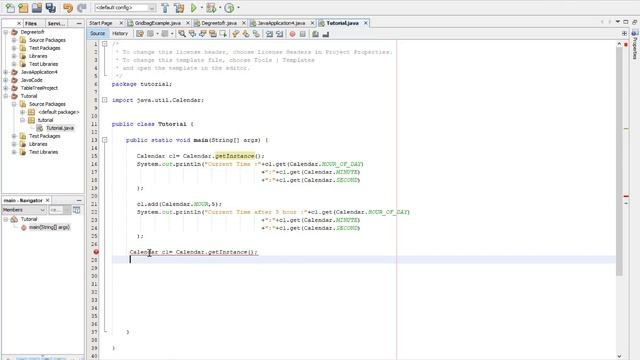Click getInstance on line 15

pos(235,156)
